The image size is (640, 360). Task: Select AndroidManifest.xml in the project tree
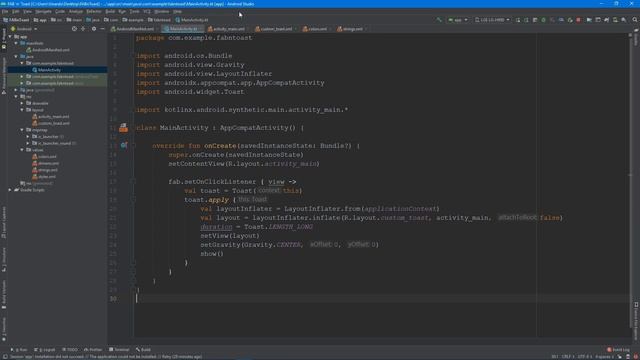tap(51, 50)
